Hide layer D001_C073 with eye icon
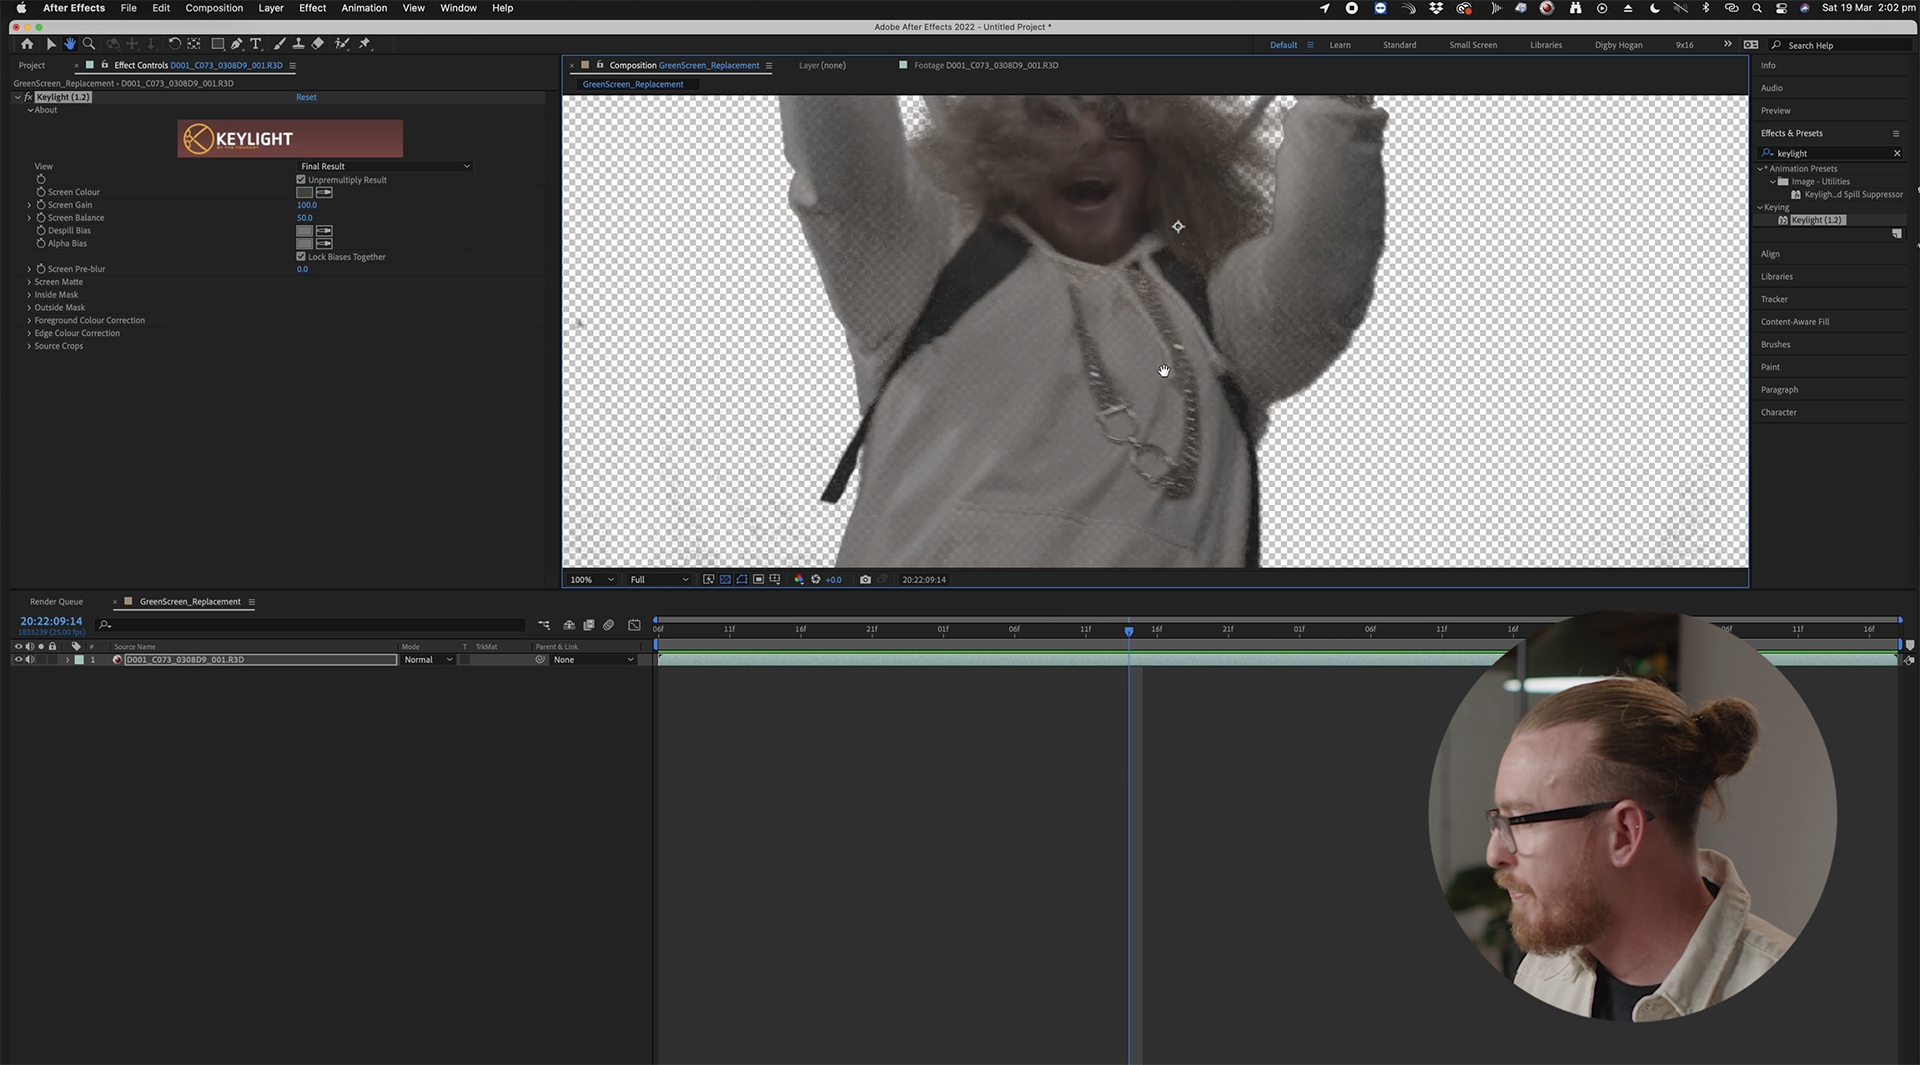The height and width of the screenshot is (1065, 1920). coord(17,660)
